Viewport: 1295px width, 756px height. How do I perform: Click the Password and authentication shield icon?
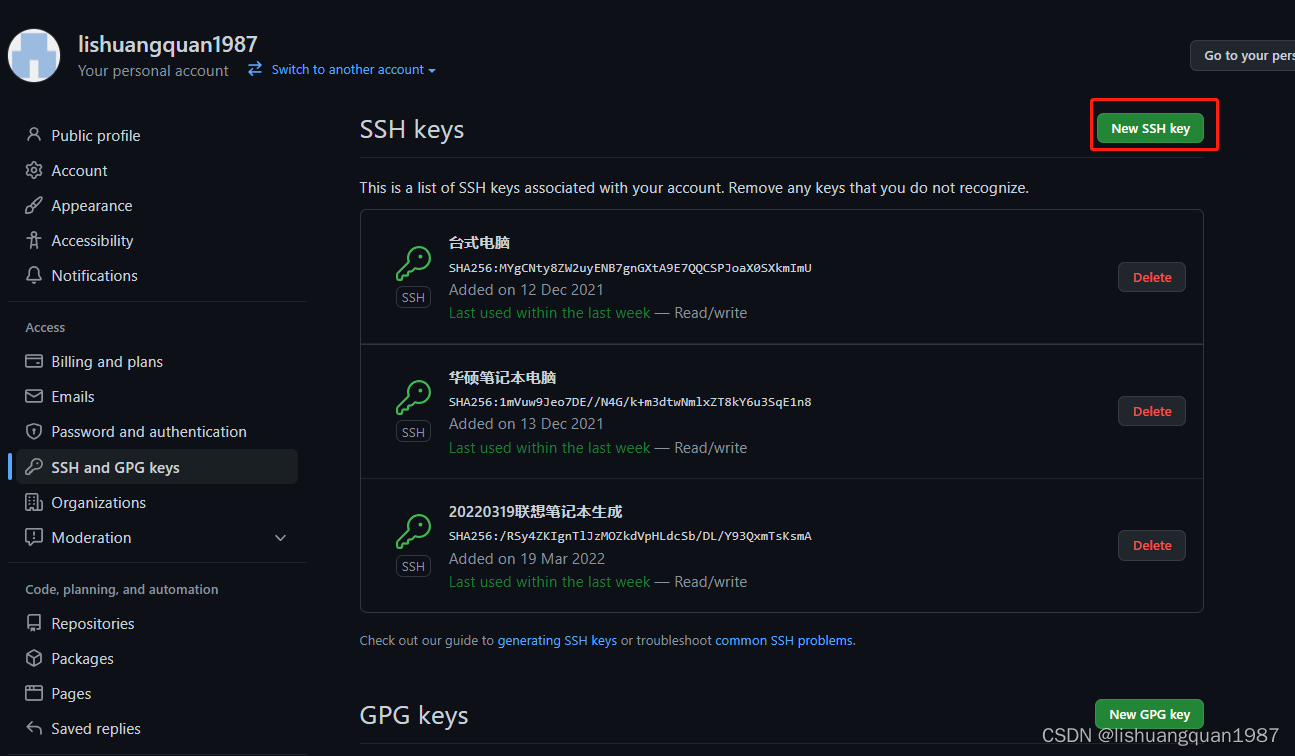[34, 431]
